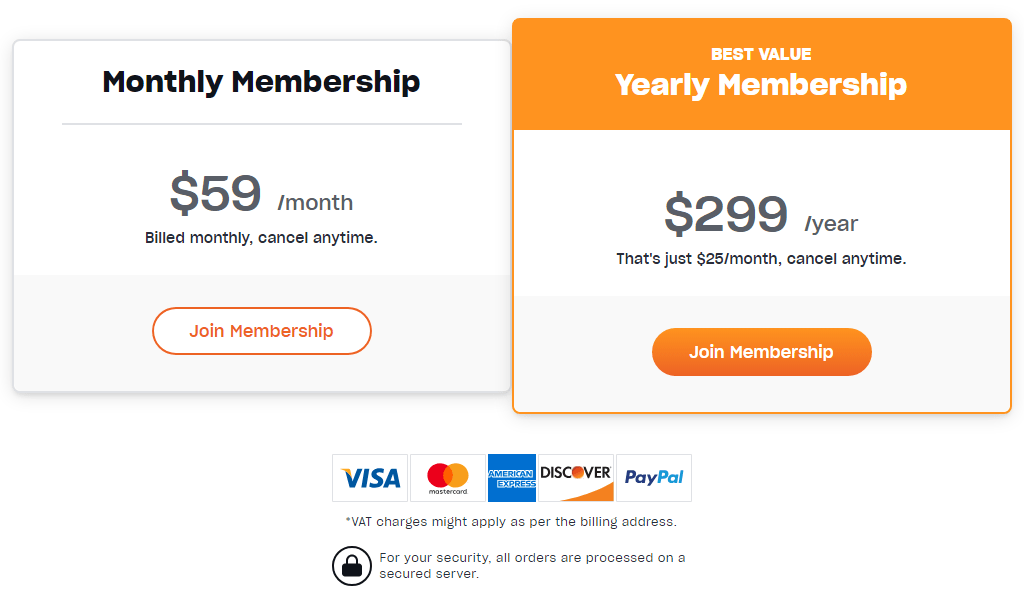Viewport: 1024px width, 593px height.
Task: Join the Yearly Membership plan
Action: click(x=762, y=352)
